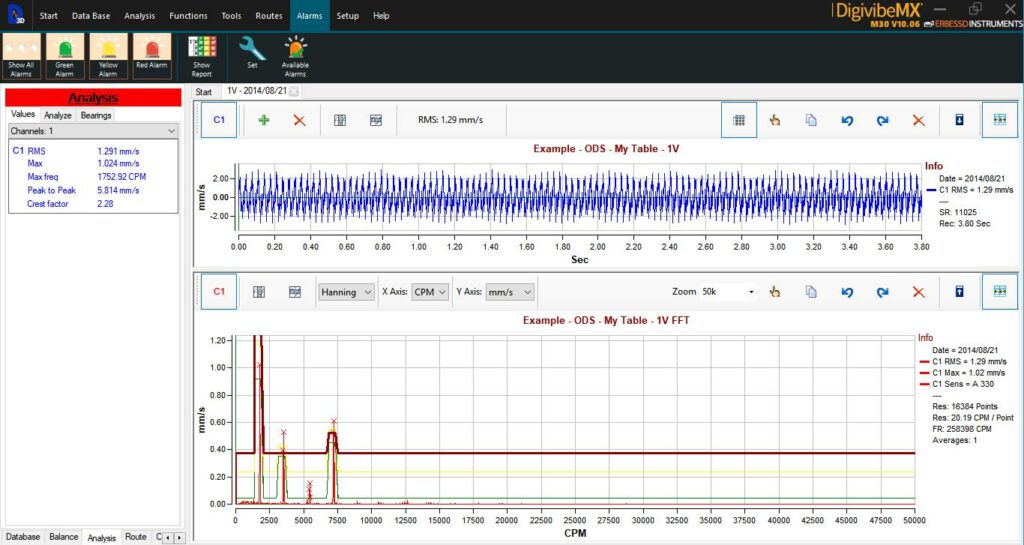Click download icon in waveform toolbar
Image resolution: width=1024 pixels, height=545 pixels.
[959, 120]
